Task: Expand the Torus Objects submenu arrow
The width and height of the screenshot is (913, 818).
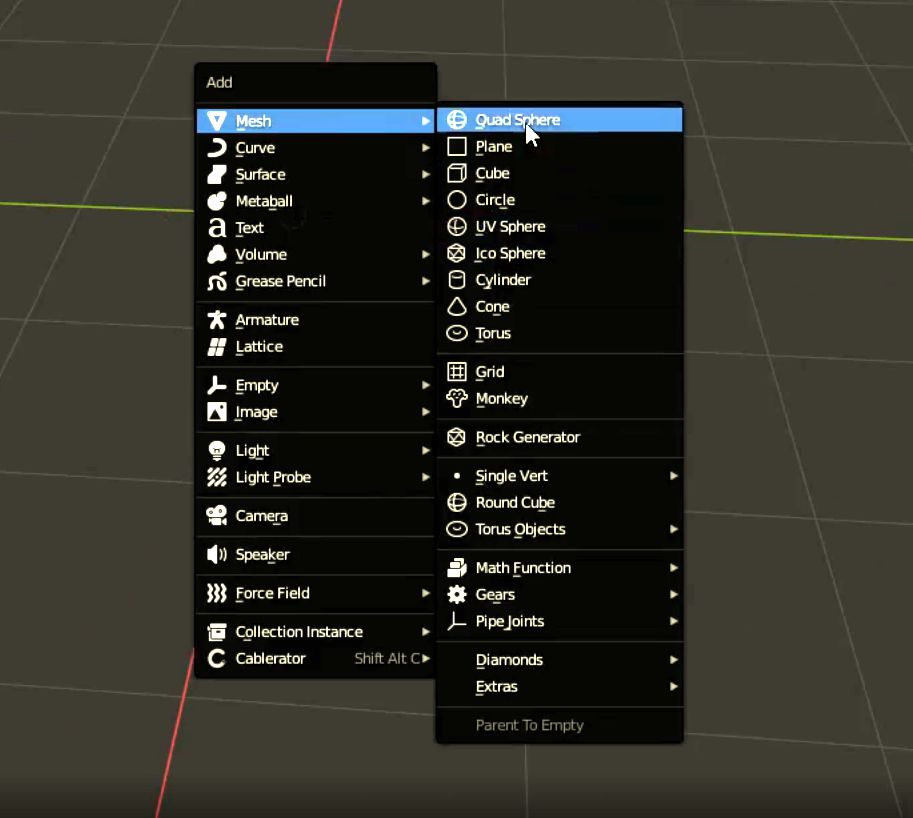Action: tap(674, 529)
